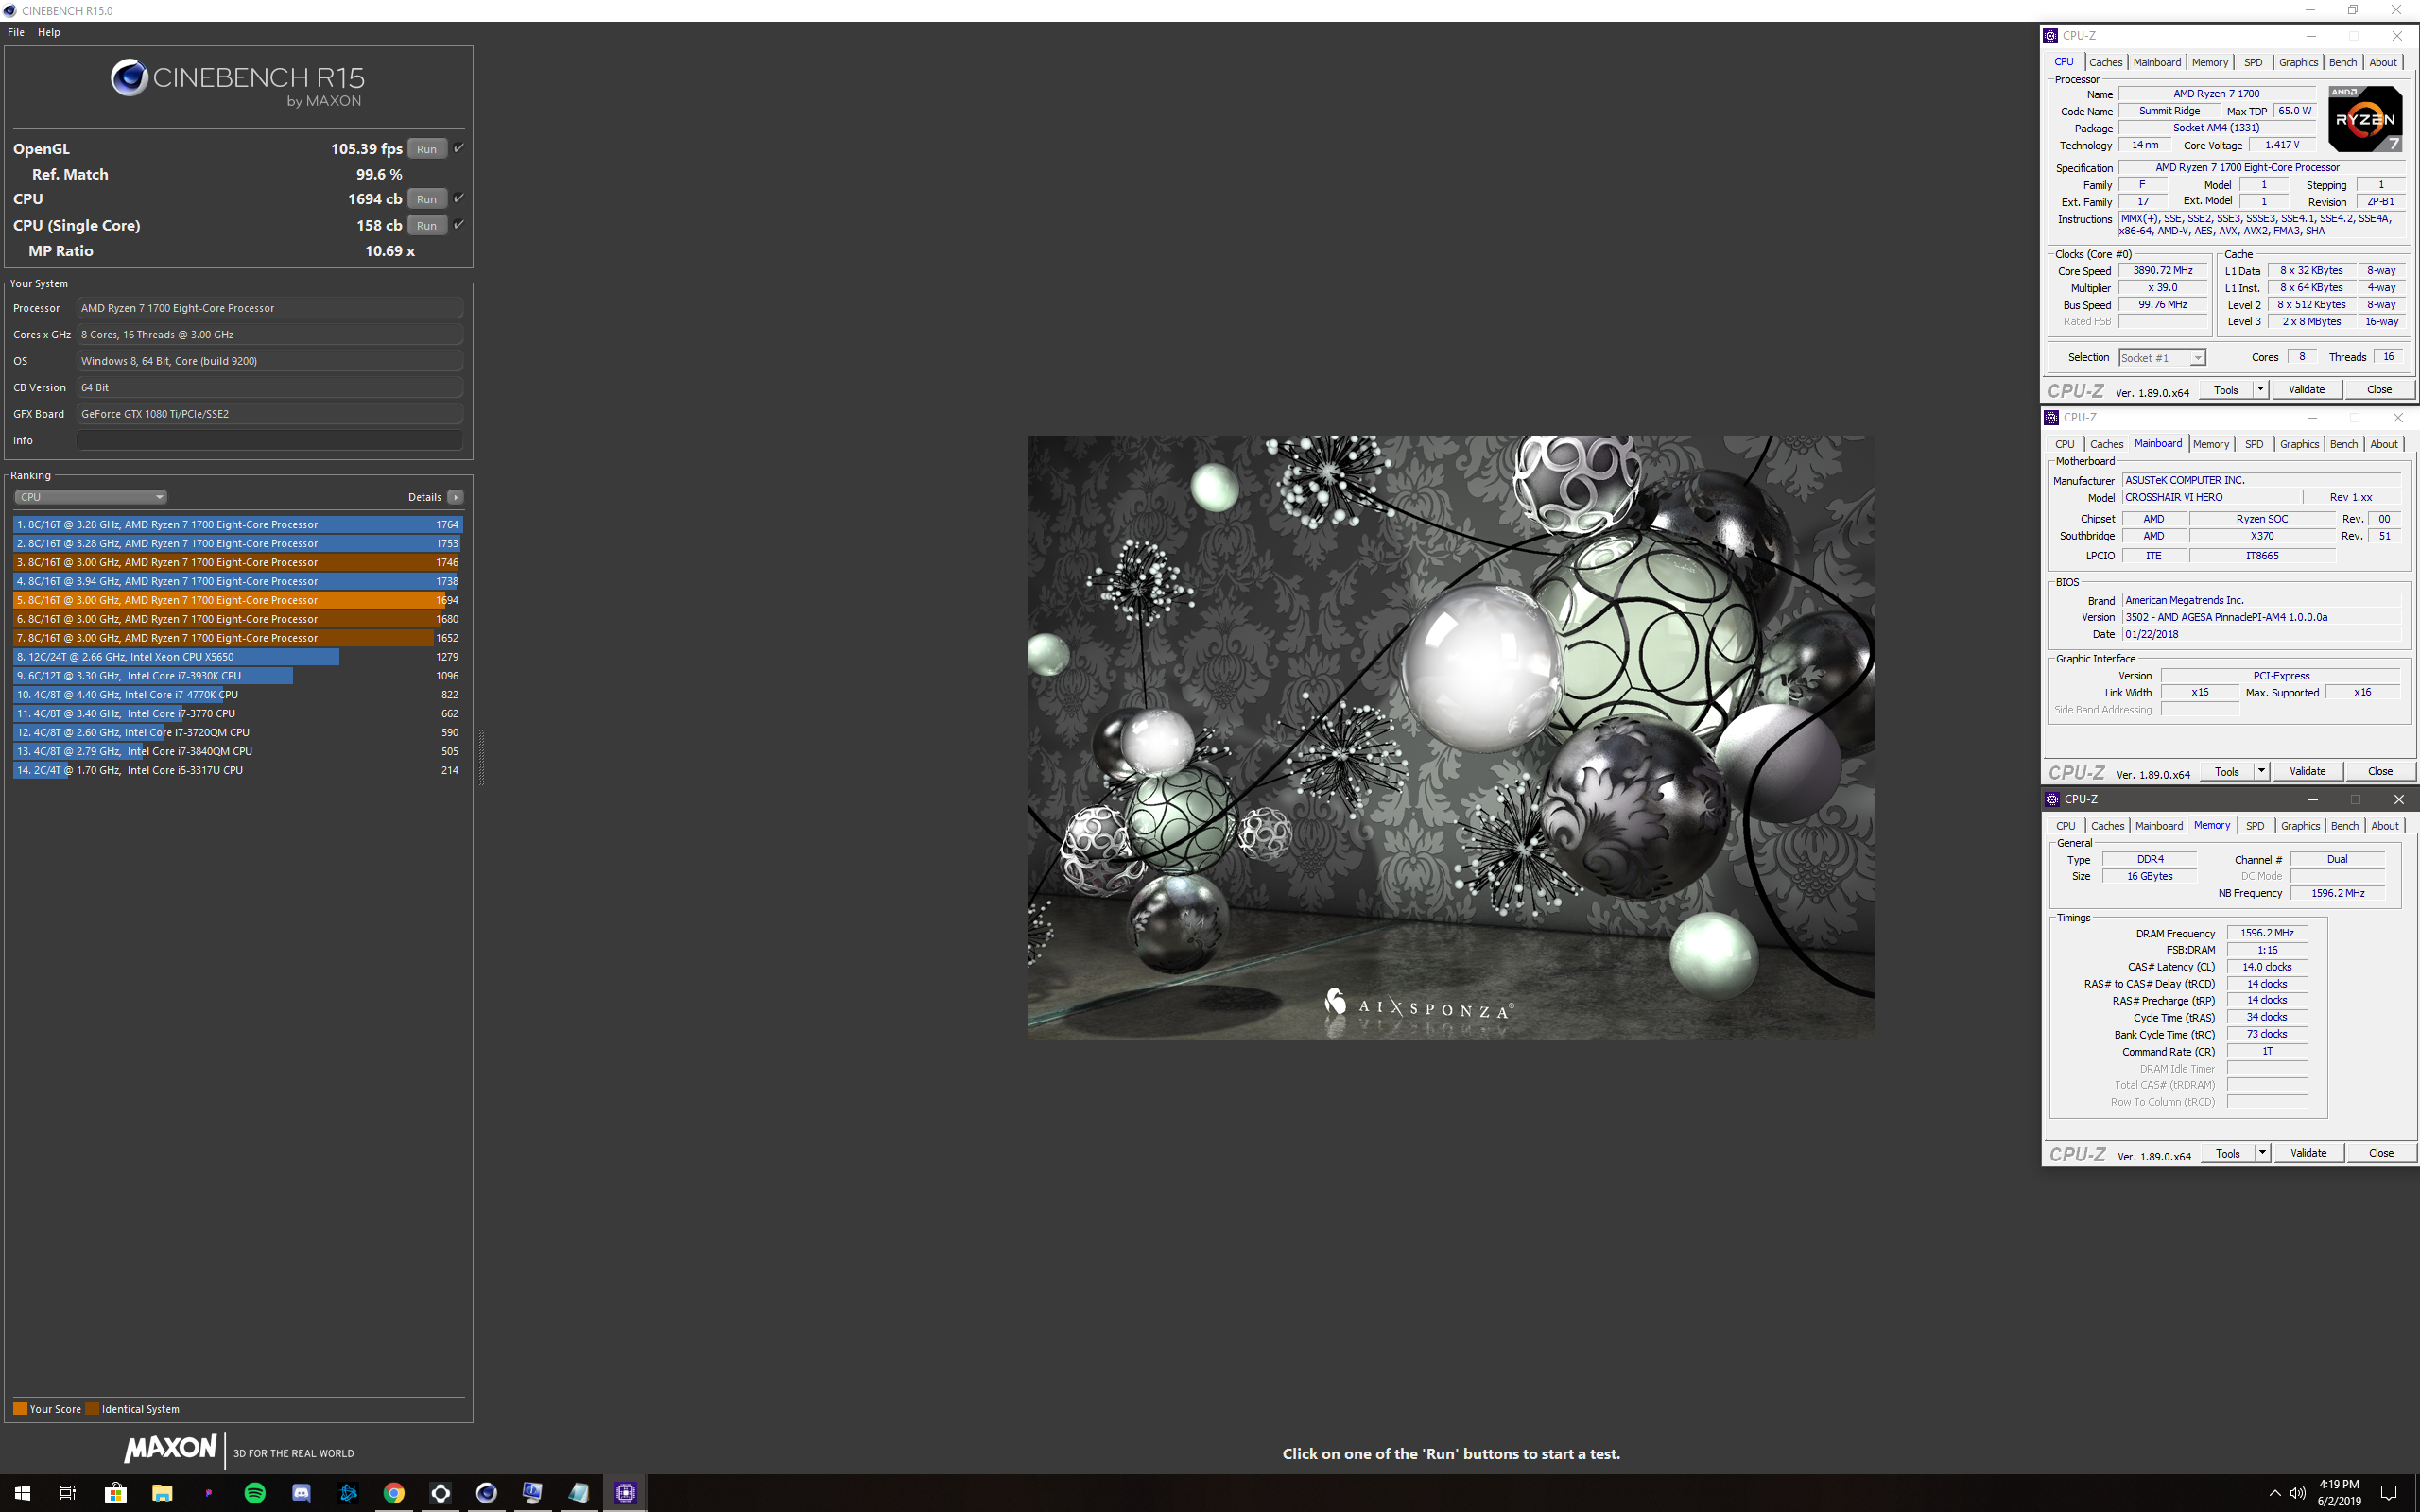Click into the Info text field
This screenshot has height=1512, width=2420.
[270, 440]
